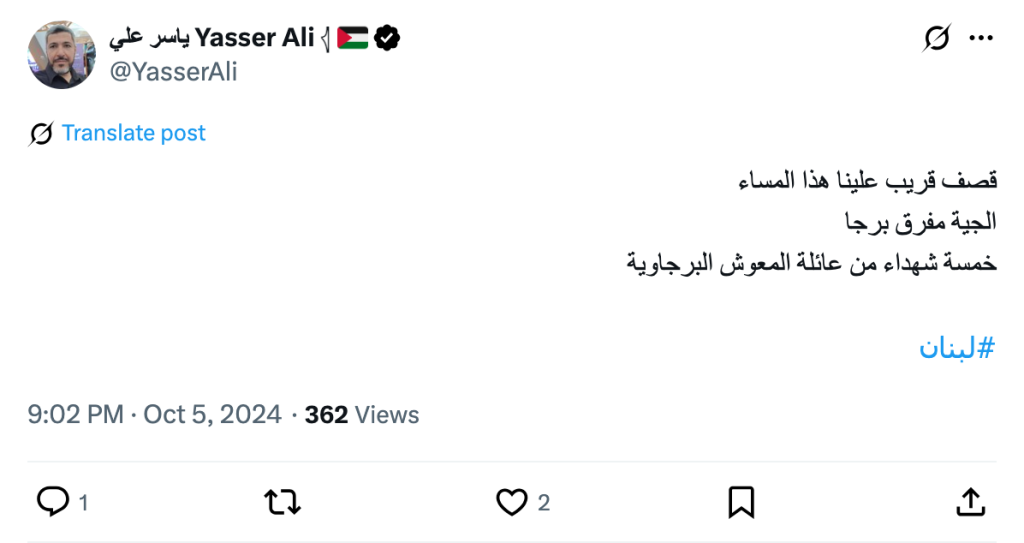Click the Grok icon beside Translate post

coord(41,133)
